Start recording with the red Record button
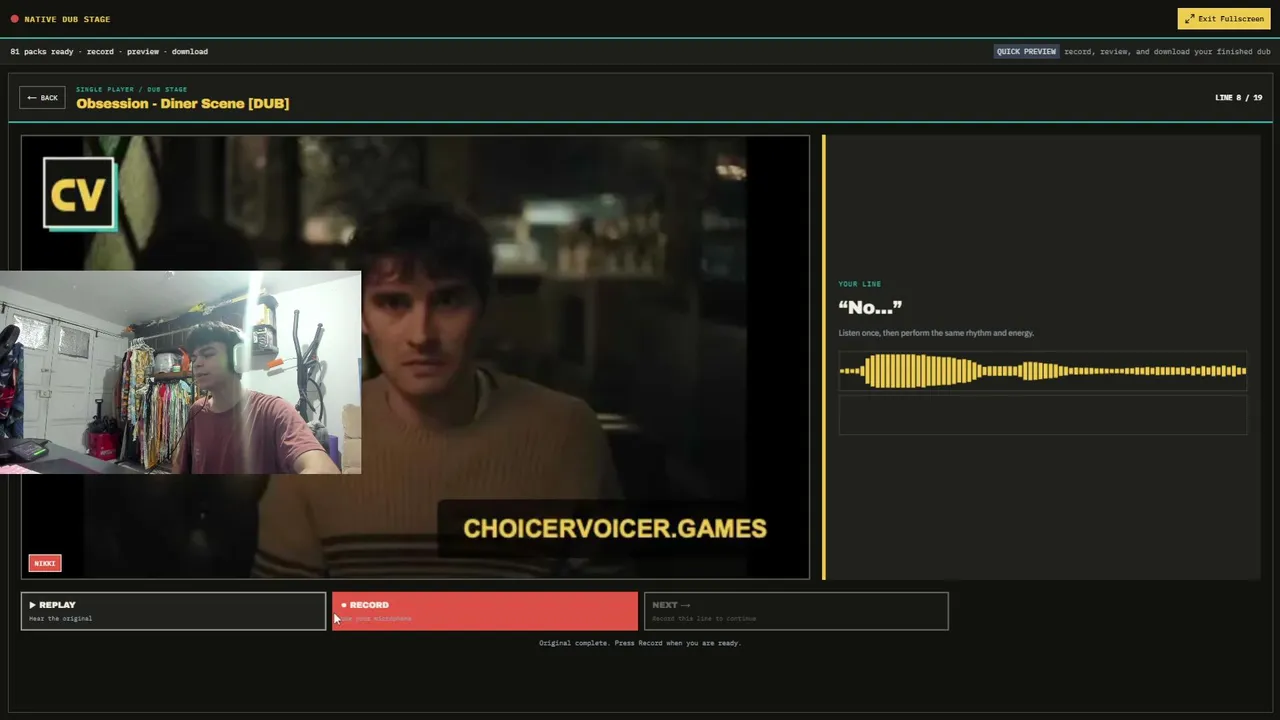 click(x=485, y=611)
